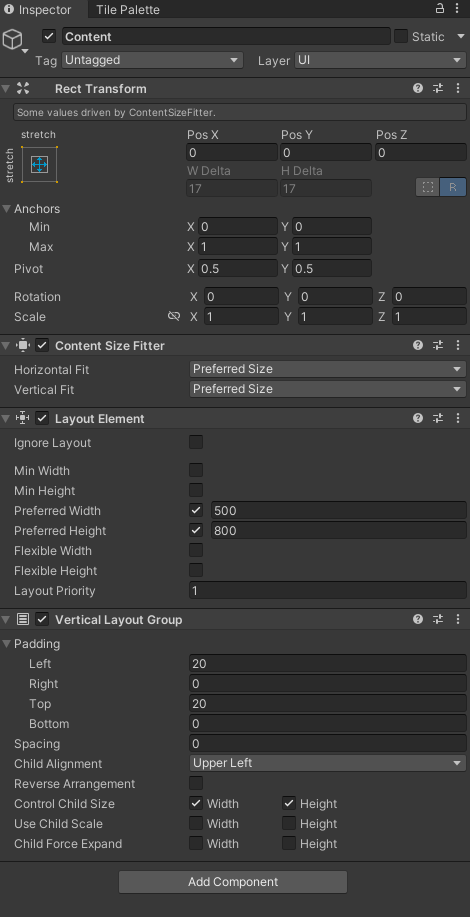Switch to the Tile Palette tab
The height and width of the screenshot is (917, 470).
pos(127,9)
